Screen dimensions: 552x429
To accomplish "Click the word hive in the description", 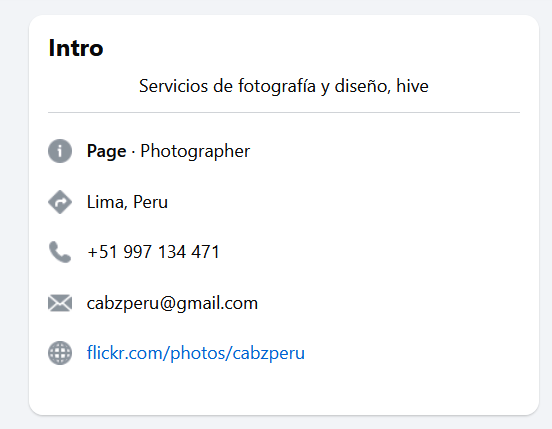I will pyautogui.click(x=412, y=86).
